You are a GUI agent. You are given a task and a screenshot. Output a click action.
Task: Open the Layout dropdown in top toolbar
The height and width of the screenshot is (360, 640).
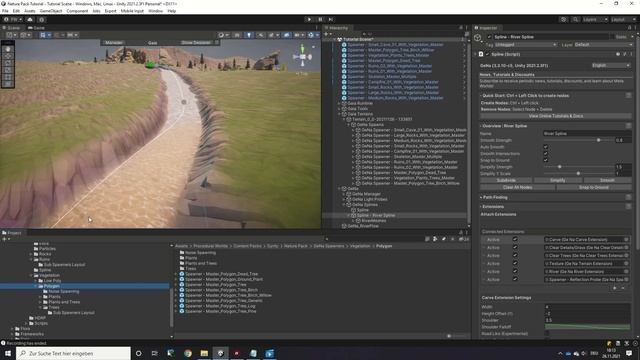(623, 19)
